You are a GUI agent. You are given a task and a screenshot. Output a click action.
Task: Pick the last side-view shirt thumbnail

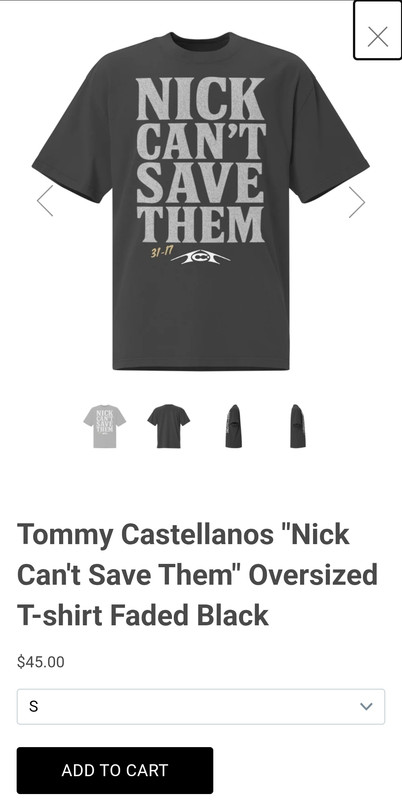click(x=297, y=426)
